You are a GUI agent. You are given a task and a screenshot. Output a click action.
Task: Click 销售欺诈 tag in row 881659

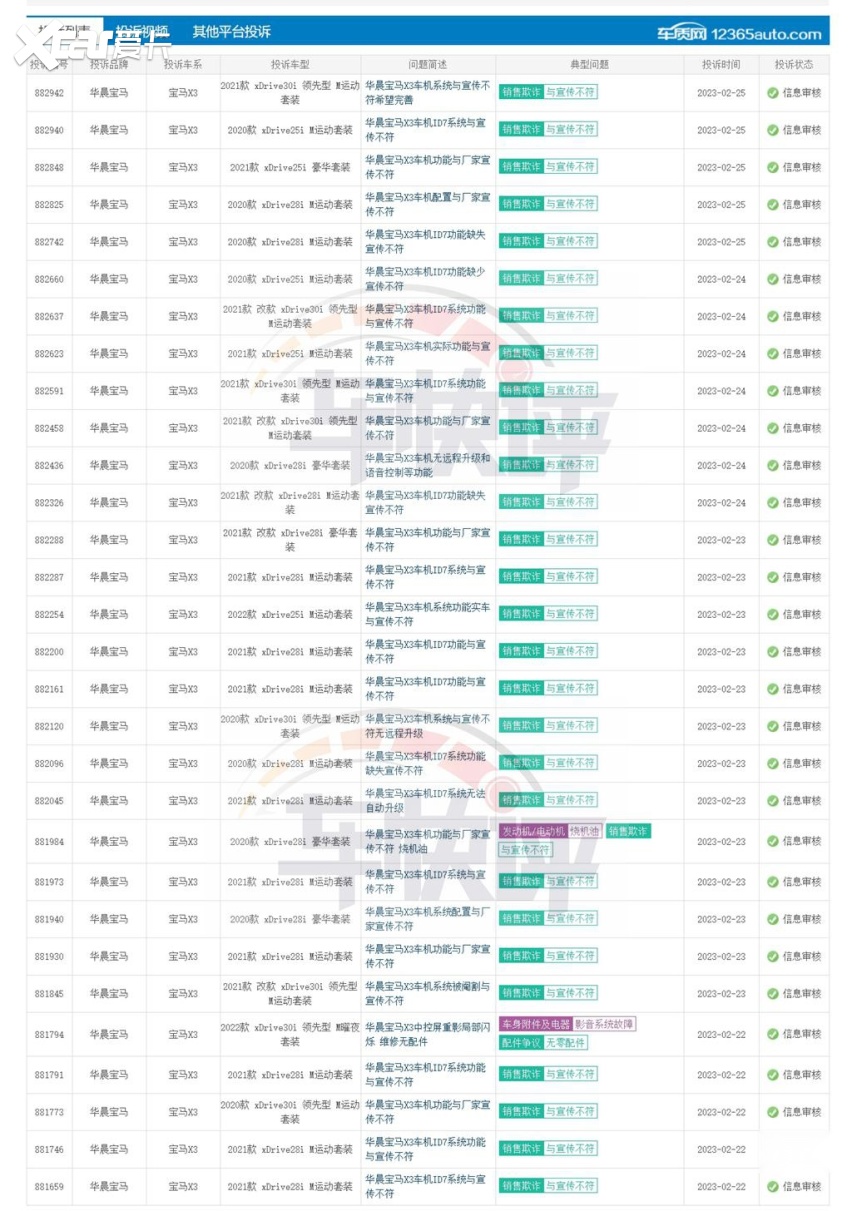tap(521, 1186)
